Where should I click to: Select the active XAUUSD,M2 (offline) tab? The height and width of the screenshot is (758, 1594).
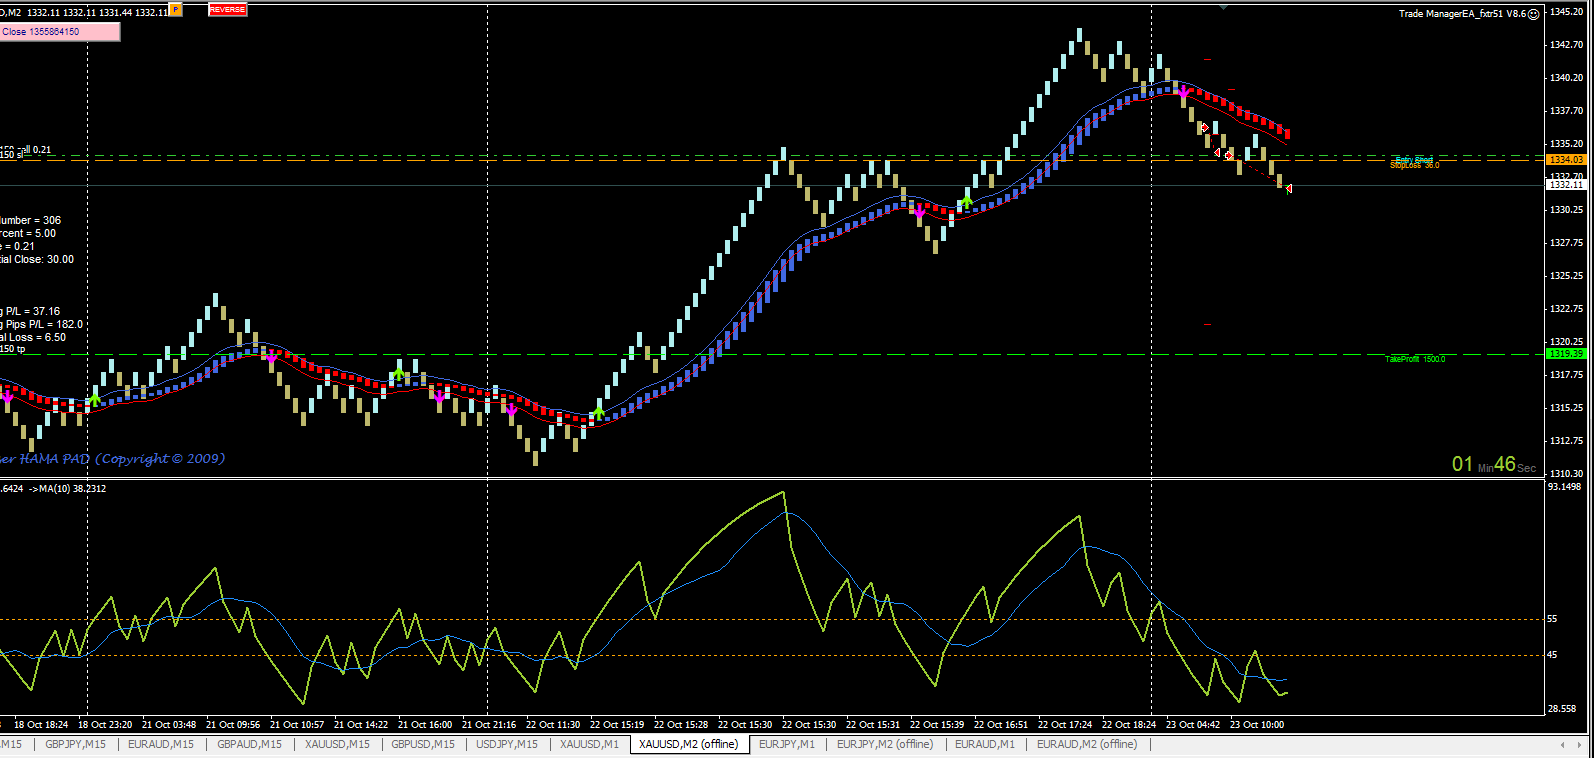click(x=689, y=744)
